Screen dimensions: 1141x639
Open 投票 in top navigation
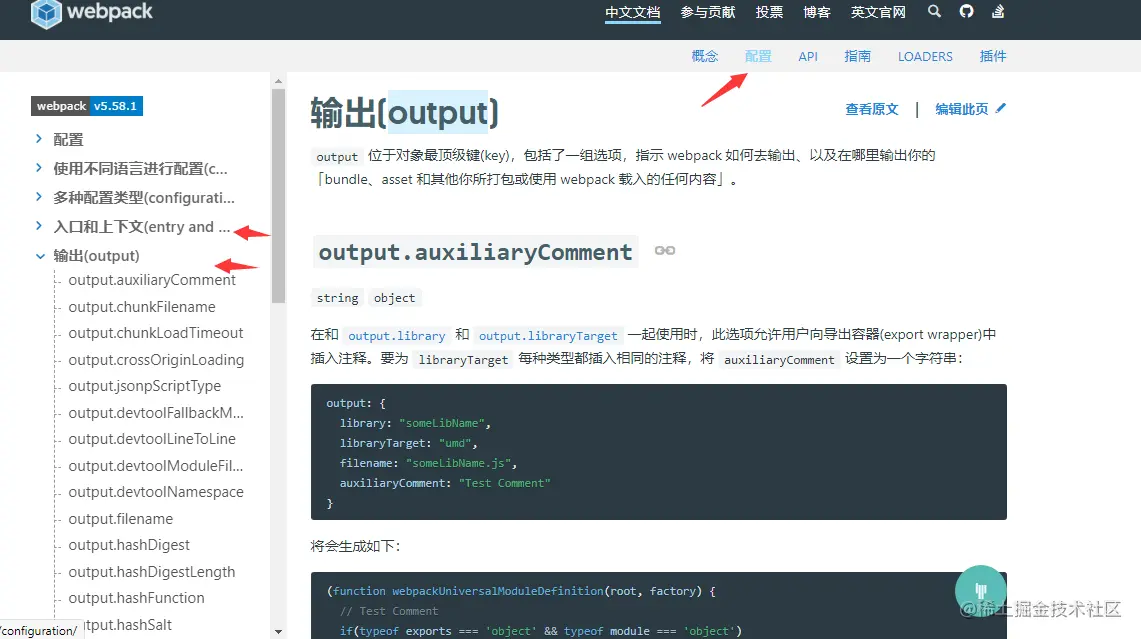769,12
